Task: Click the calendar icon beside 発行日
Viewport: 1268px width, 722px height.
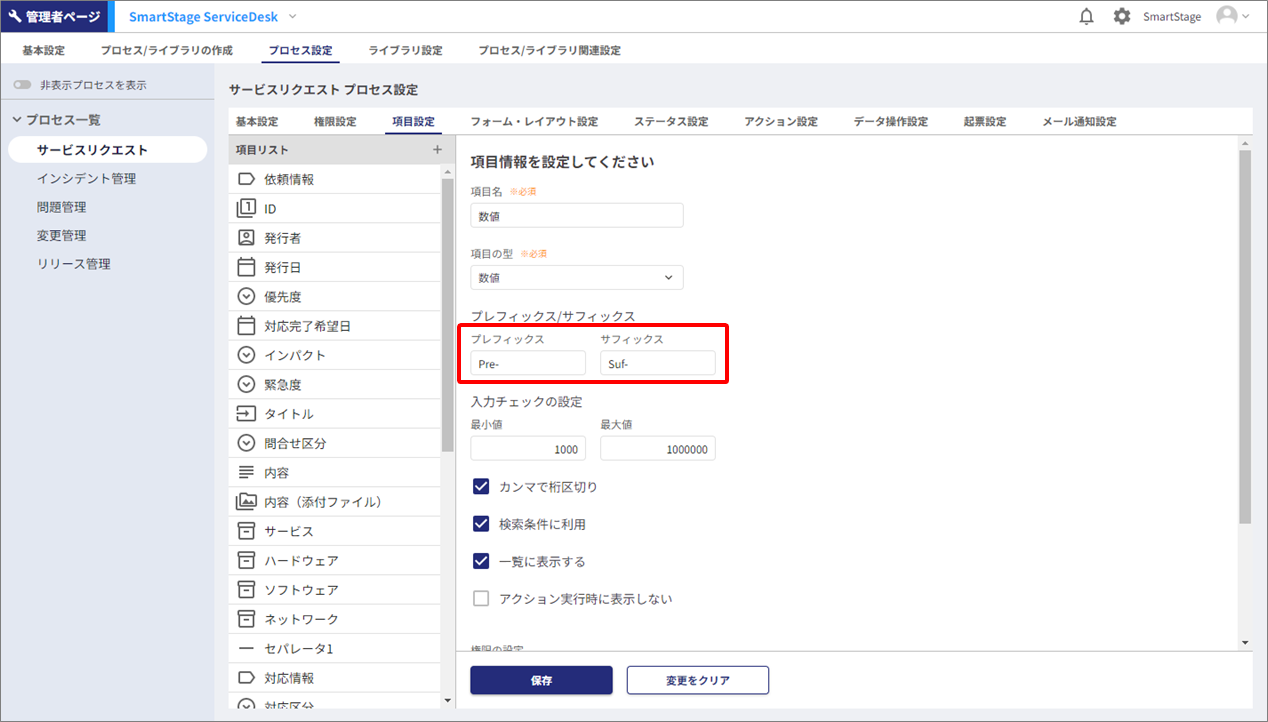Action: (246, 268)
